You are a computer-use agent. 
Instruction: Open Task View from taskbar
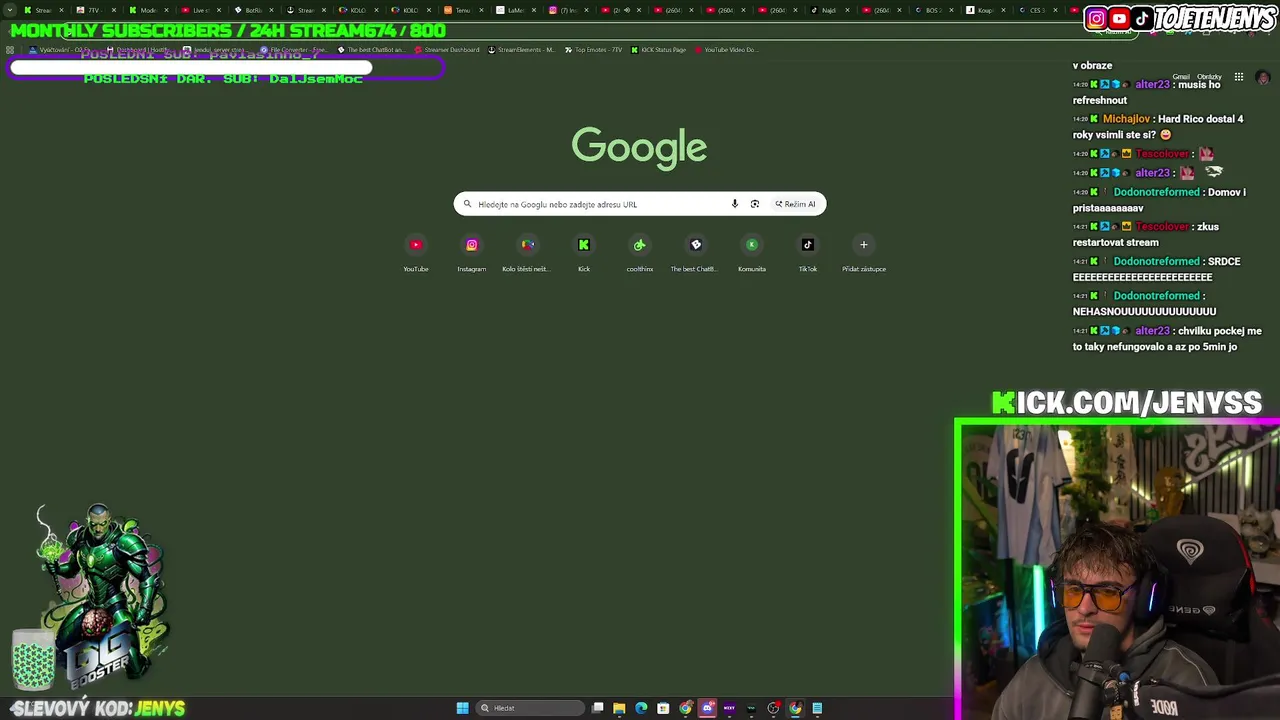click(x=597, y=708)
